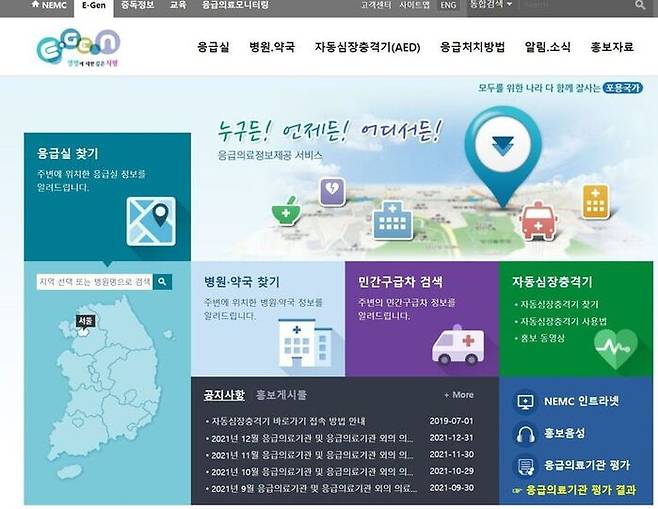The width and height of the screenshot is (658, 509).
Task: Open the 병원·약국 찾기 tile
Action: pyautogui.click(x=268, y=318)
